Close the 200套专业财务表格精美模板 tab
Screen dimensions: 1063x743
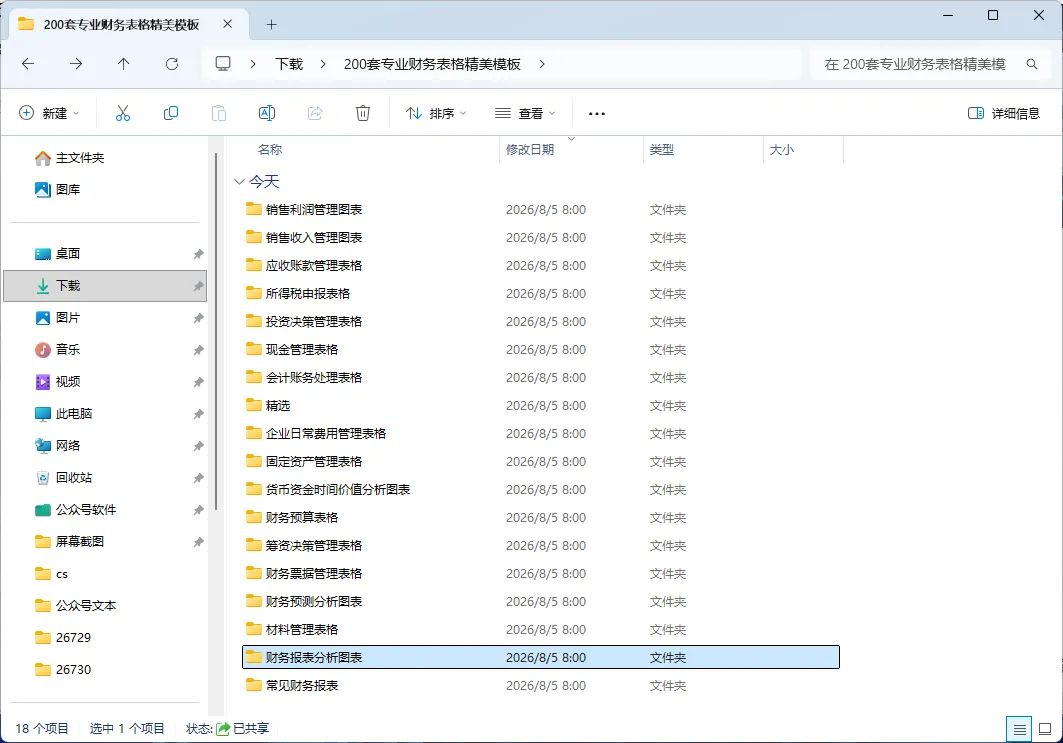tap(228, 24)
